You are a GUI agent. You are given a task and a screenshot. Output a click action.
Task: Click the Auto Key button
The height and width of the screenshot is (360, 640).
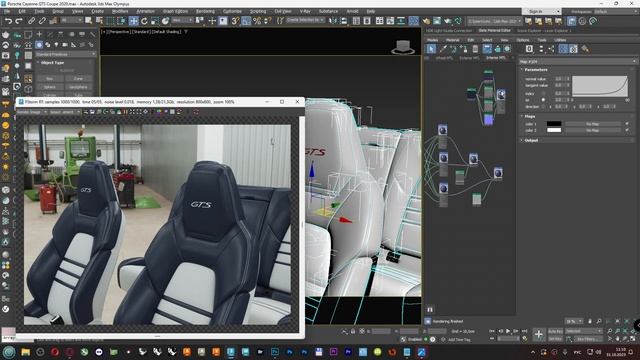pyautogui.click(x=555, y=331)
